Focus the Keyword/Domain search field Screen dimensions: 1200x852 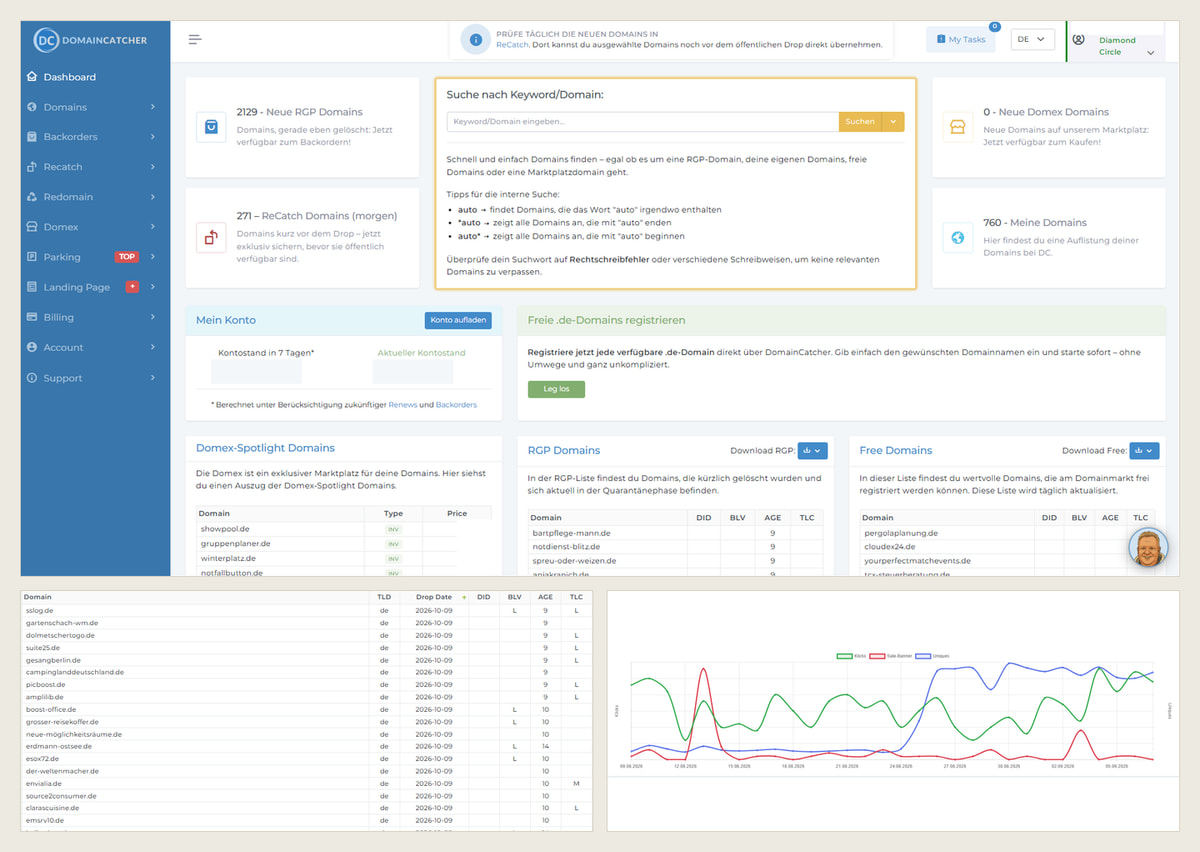(643, 121)
